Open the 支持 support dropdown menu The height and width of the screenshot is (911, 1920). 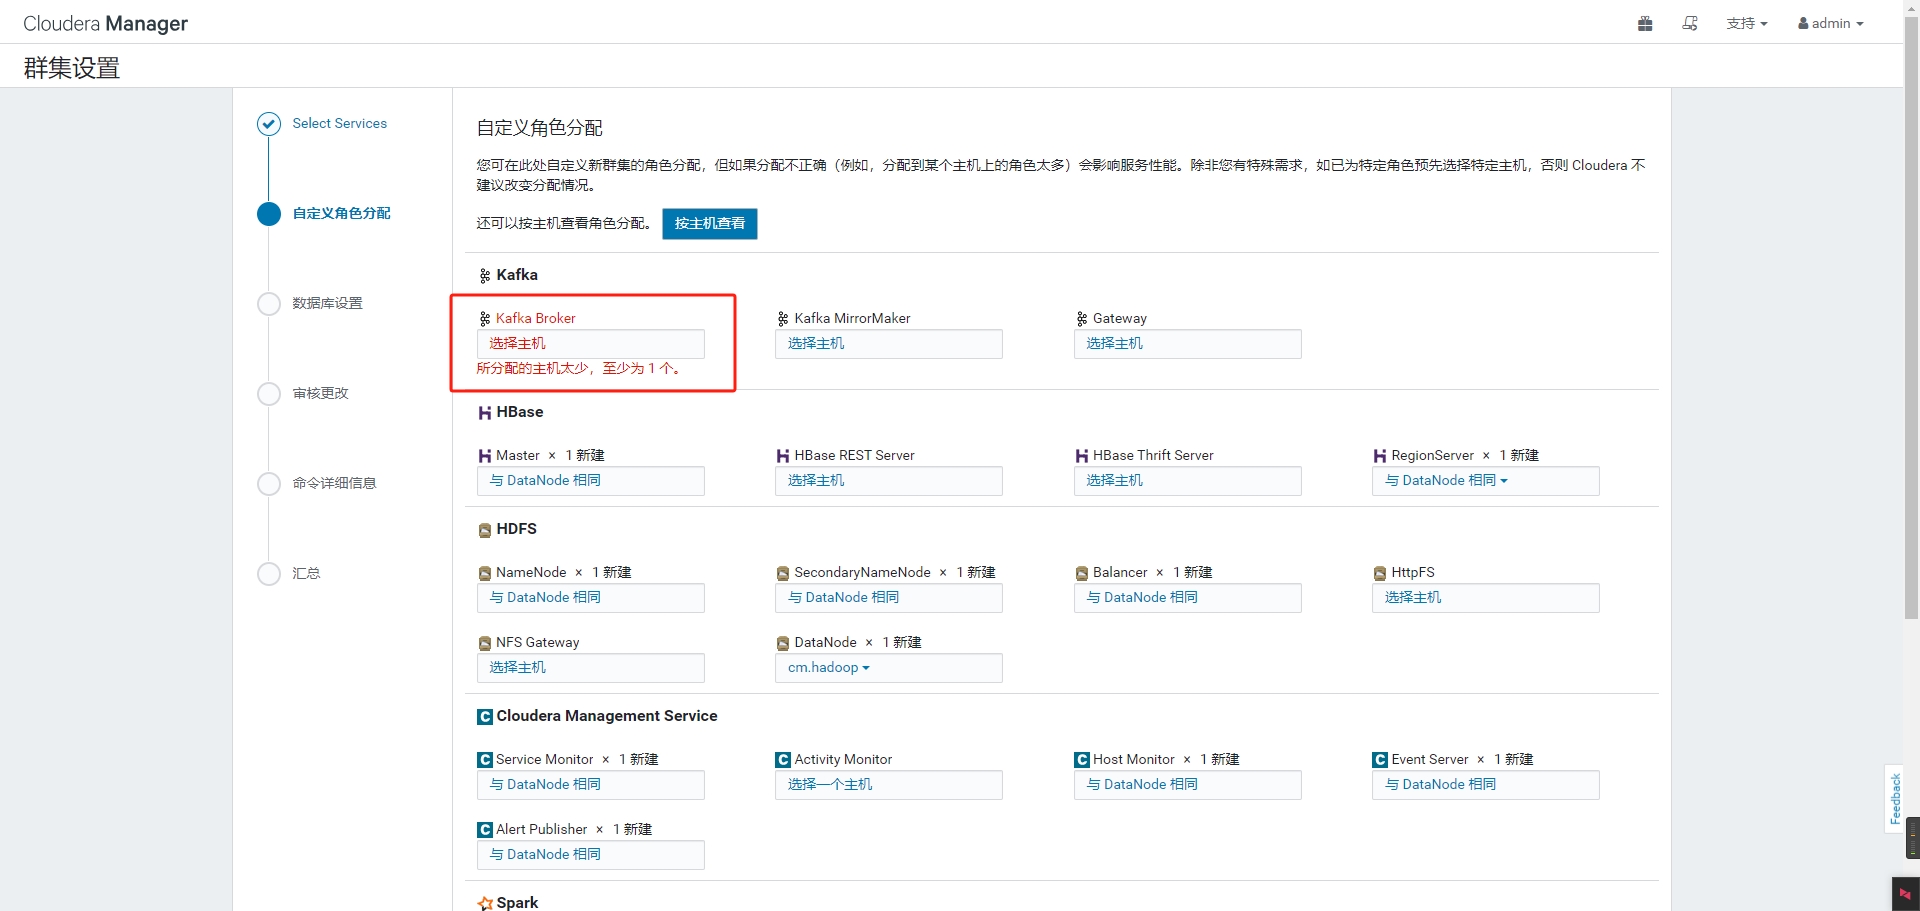pos(1747,23)
